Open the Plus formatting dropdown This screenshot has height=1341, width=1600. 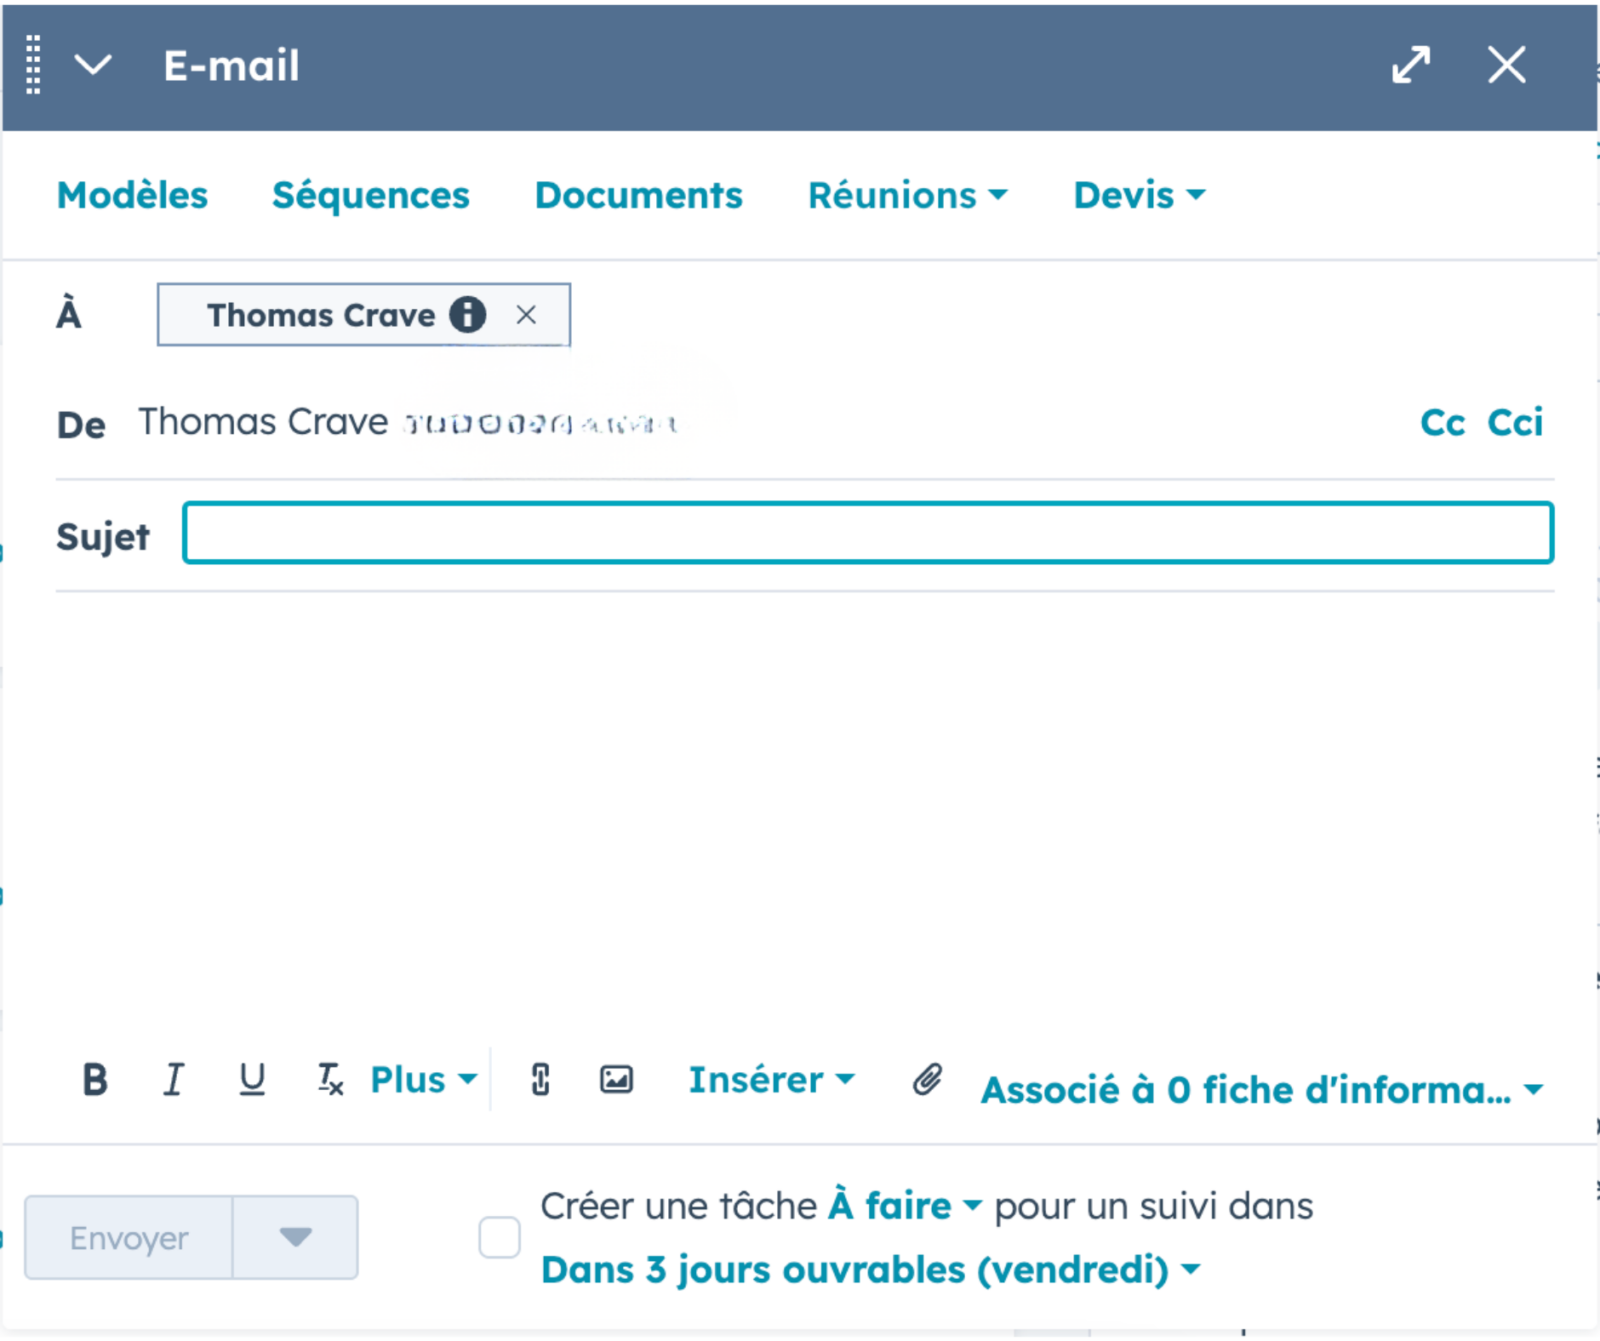pyautogui.click(x=423, y=1080)
